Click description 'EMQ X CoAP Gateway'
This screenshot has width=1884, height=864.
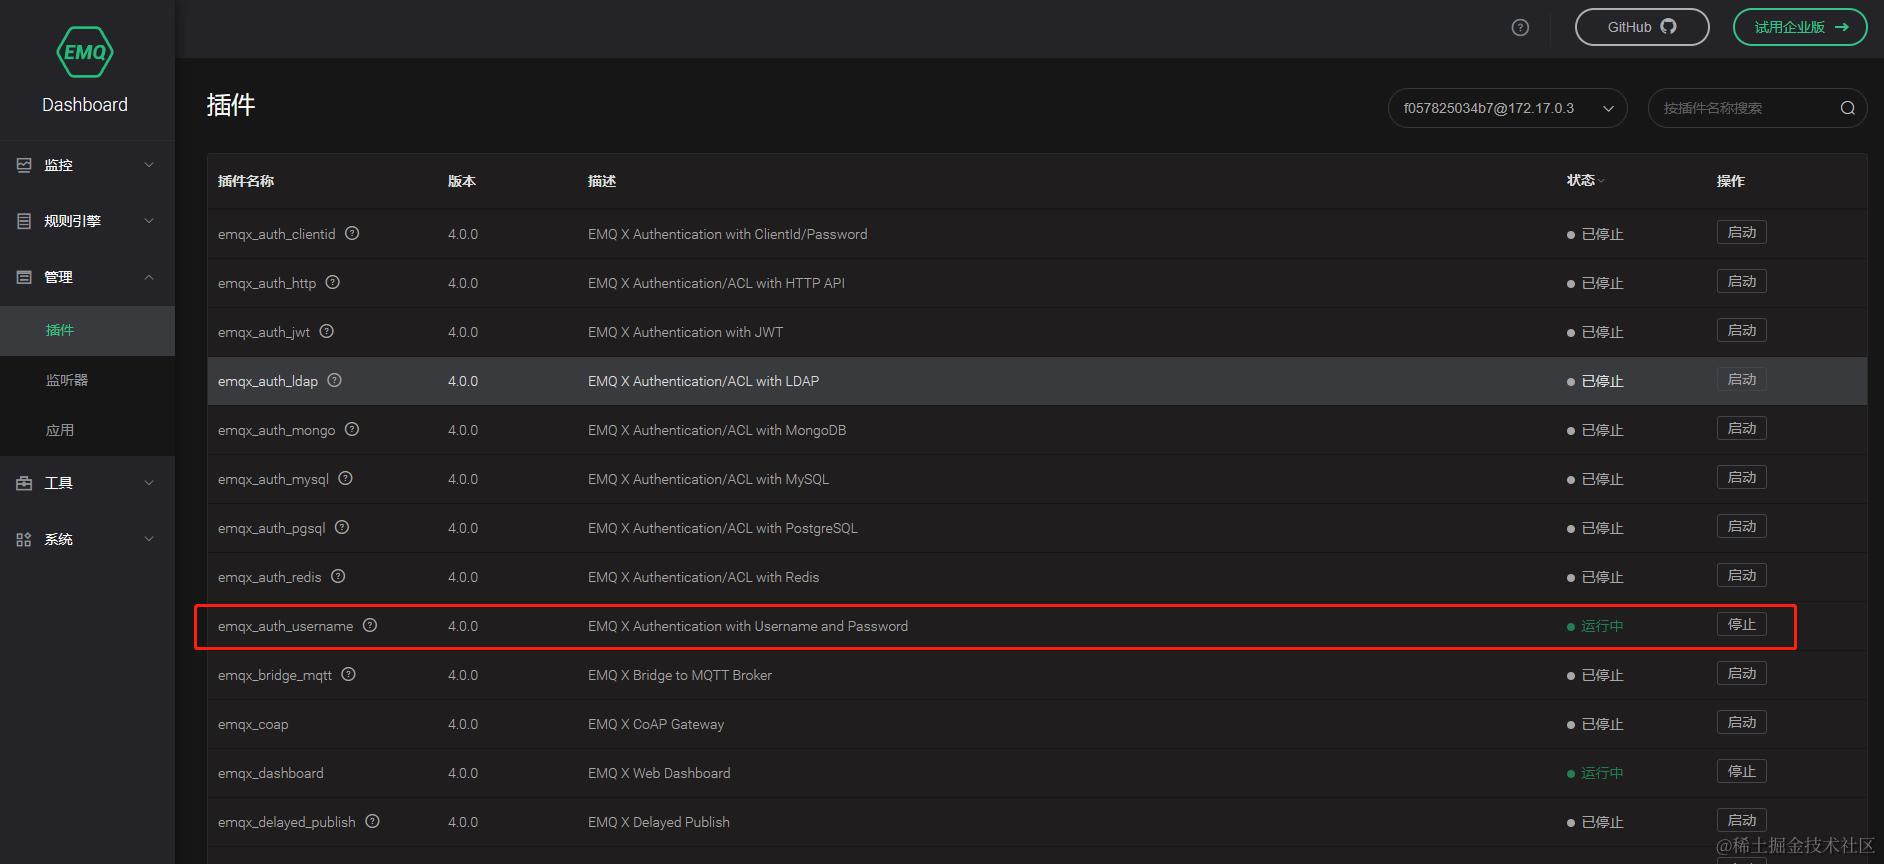656,724
